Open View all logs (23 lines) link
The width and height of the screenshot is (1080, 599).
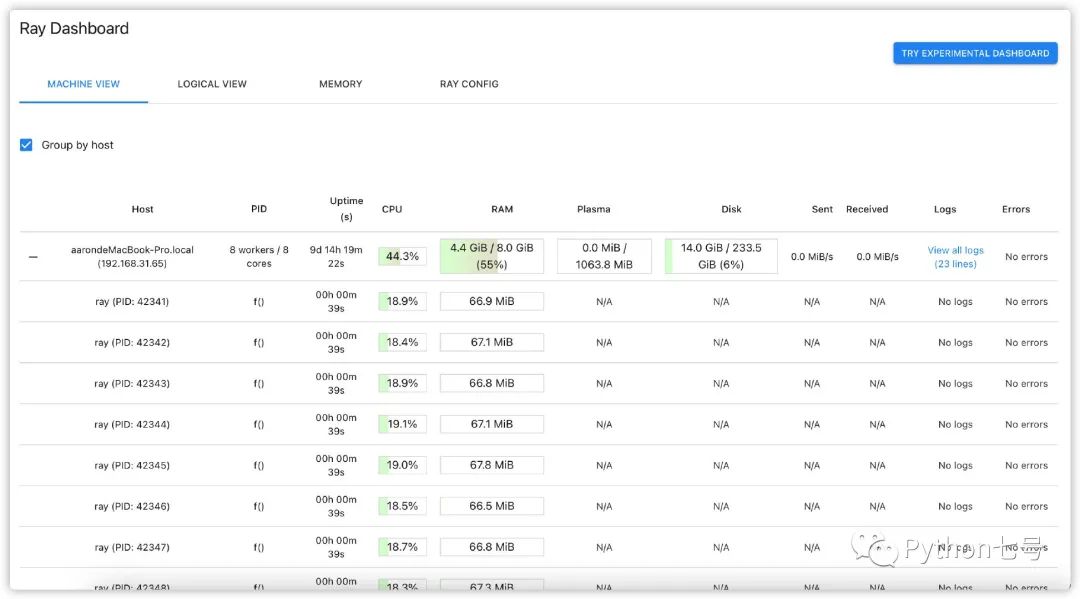955,257
